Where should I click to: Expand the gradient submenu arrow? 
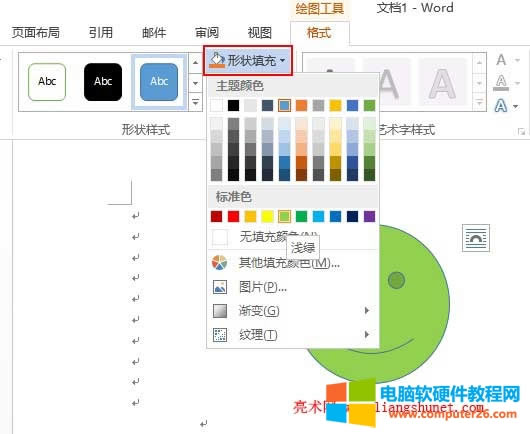367,310
